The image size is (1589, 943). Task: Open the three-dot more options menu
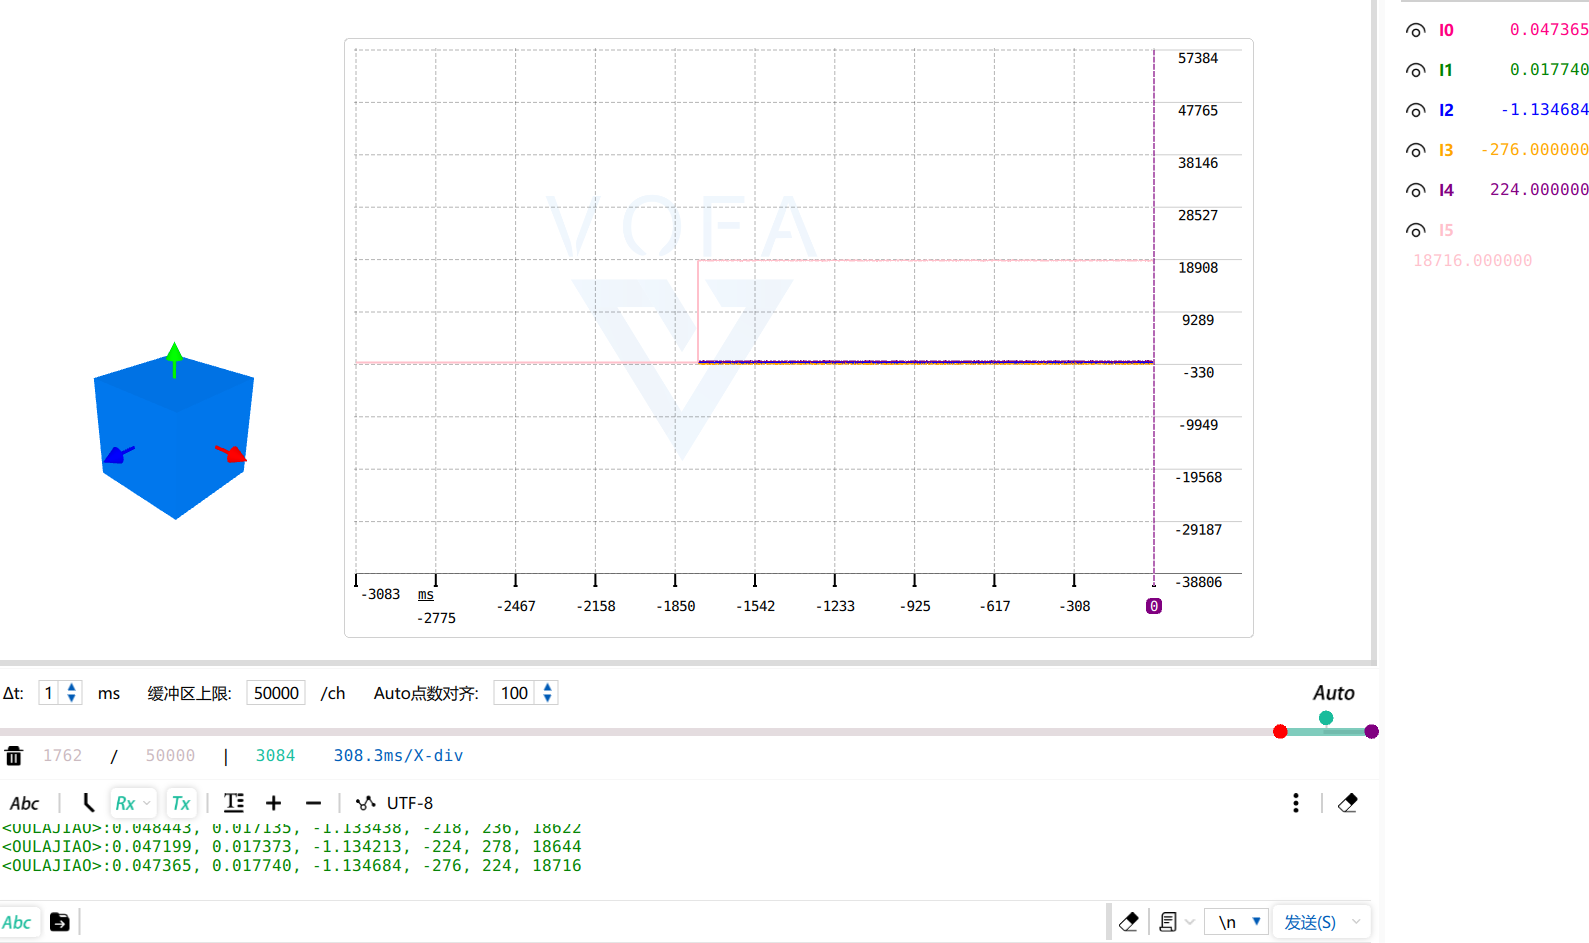pos(1296,803)
